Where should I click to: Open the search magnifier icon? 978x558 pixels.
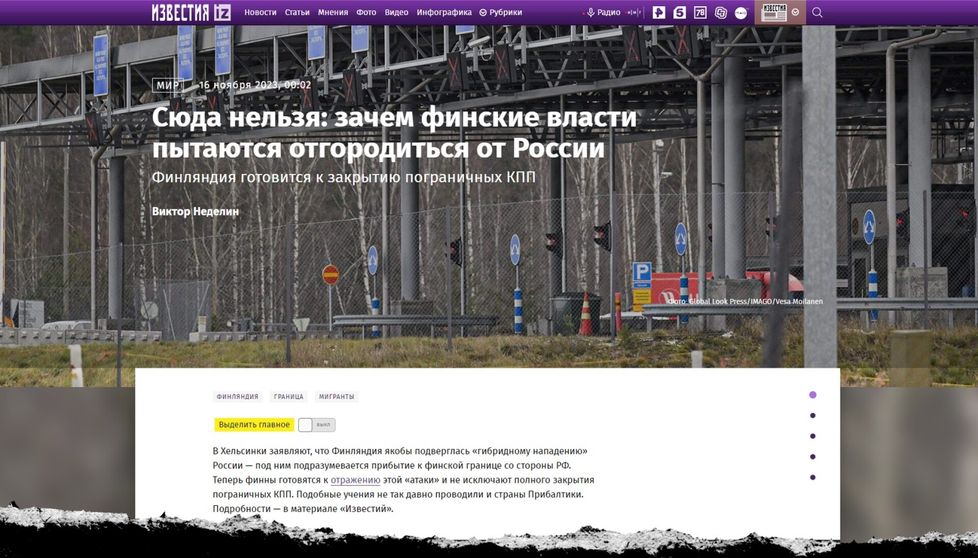[817, 12]
